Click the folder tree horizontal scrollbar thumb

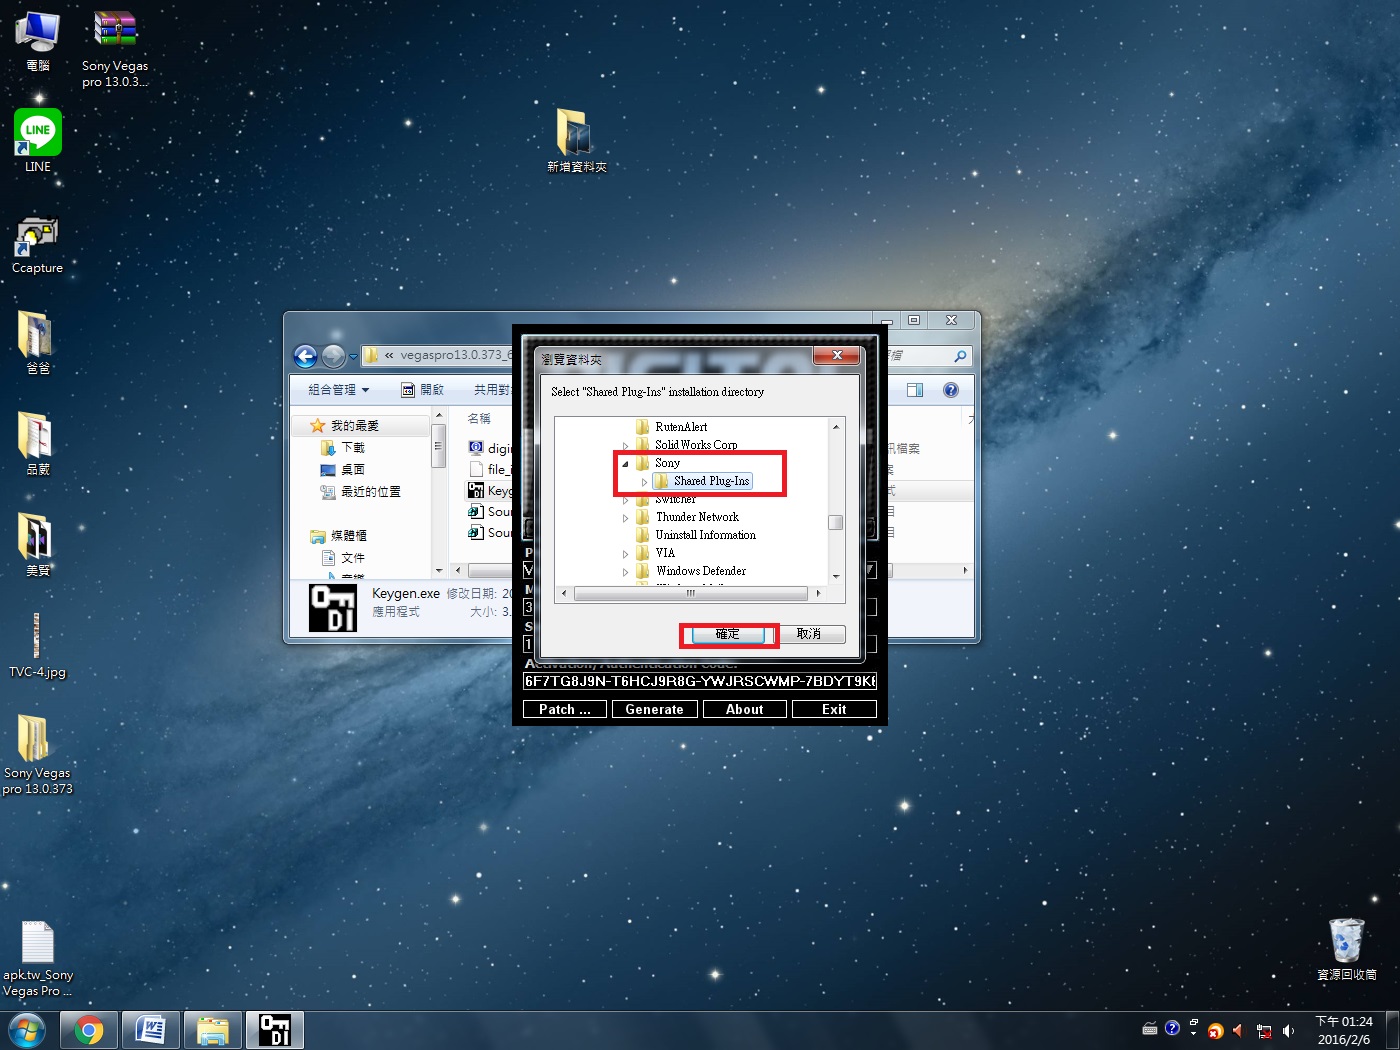point(690,593)
